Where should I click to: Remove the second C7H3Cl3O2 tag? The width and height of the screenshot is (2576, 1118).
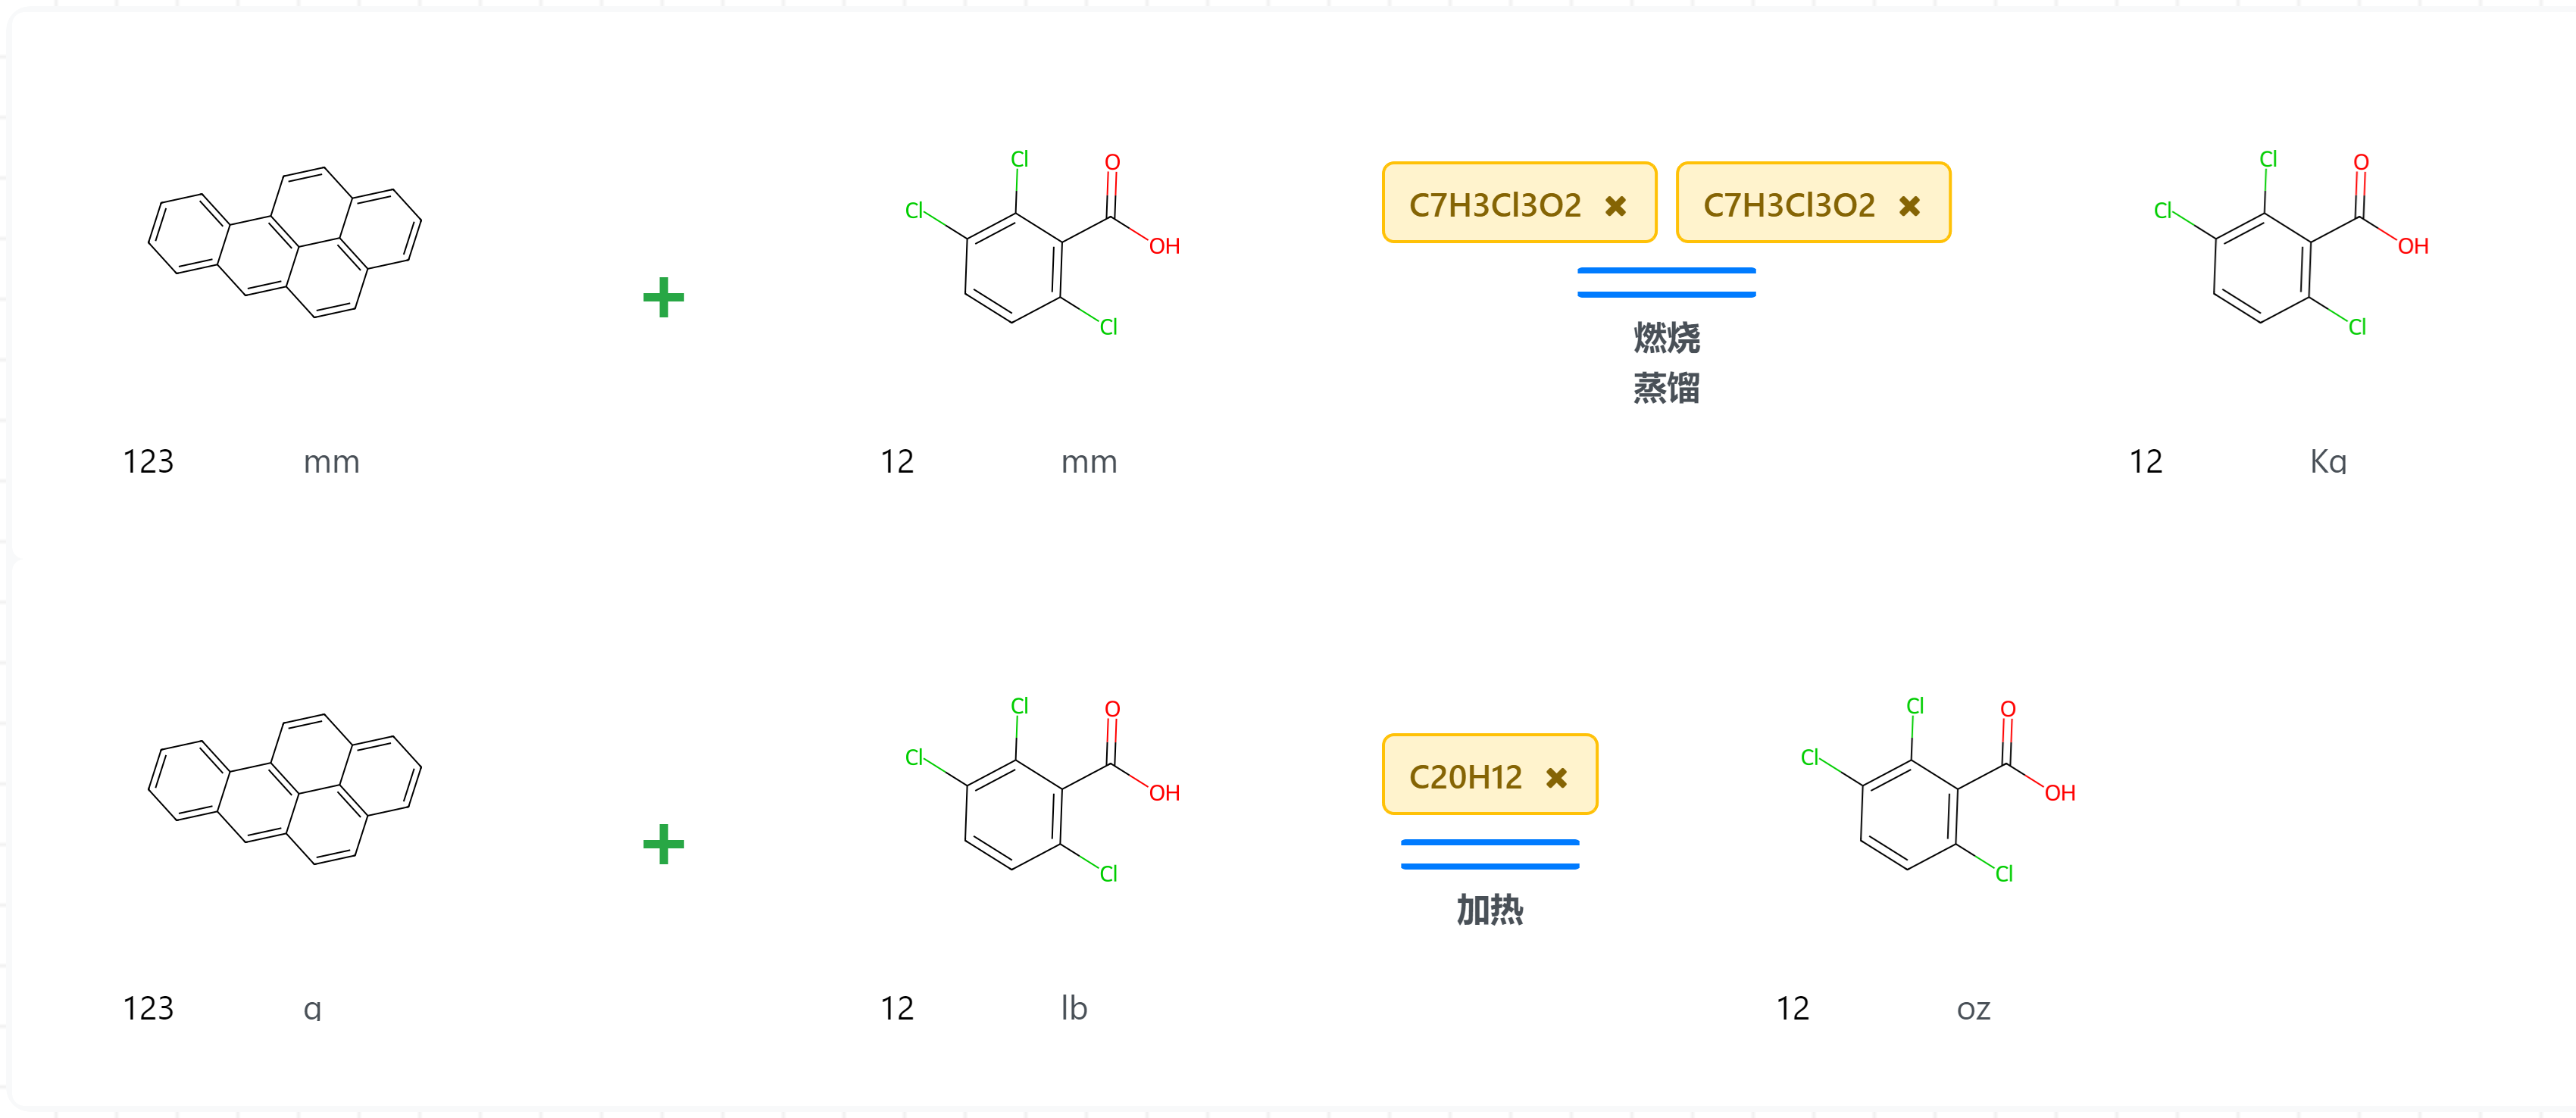pos(1909,206)
